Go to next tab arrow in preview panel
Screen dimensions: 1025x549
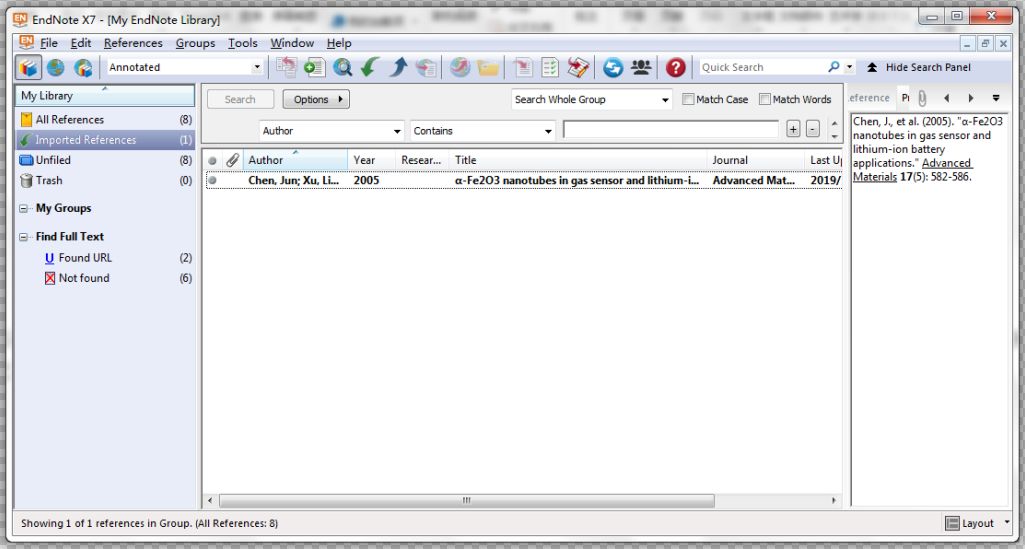coord(971,99)
